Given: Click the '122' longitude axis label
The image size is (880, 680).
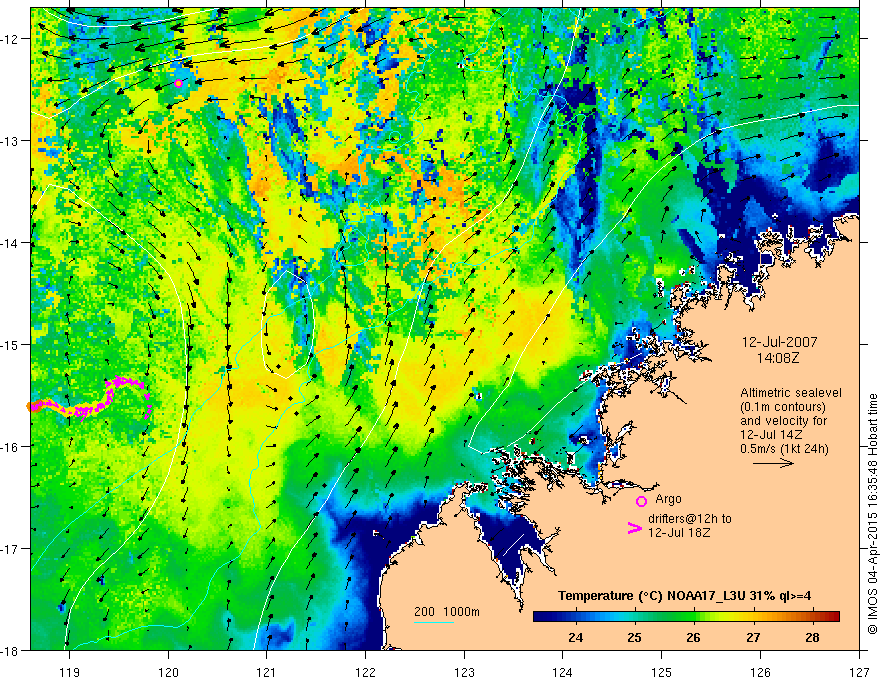Looking at the screenshot, I should point(365,672).
